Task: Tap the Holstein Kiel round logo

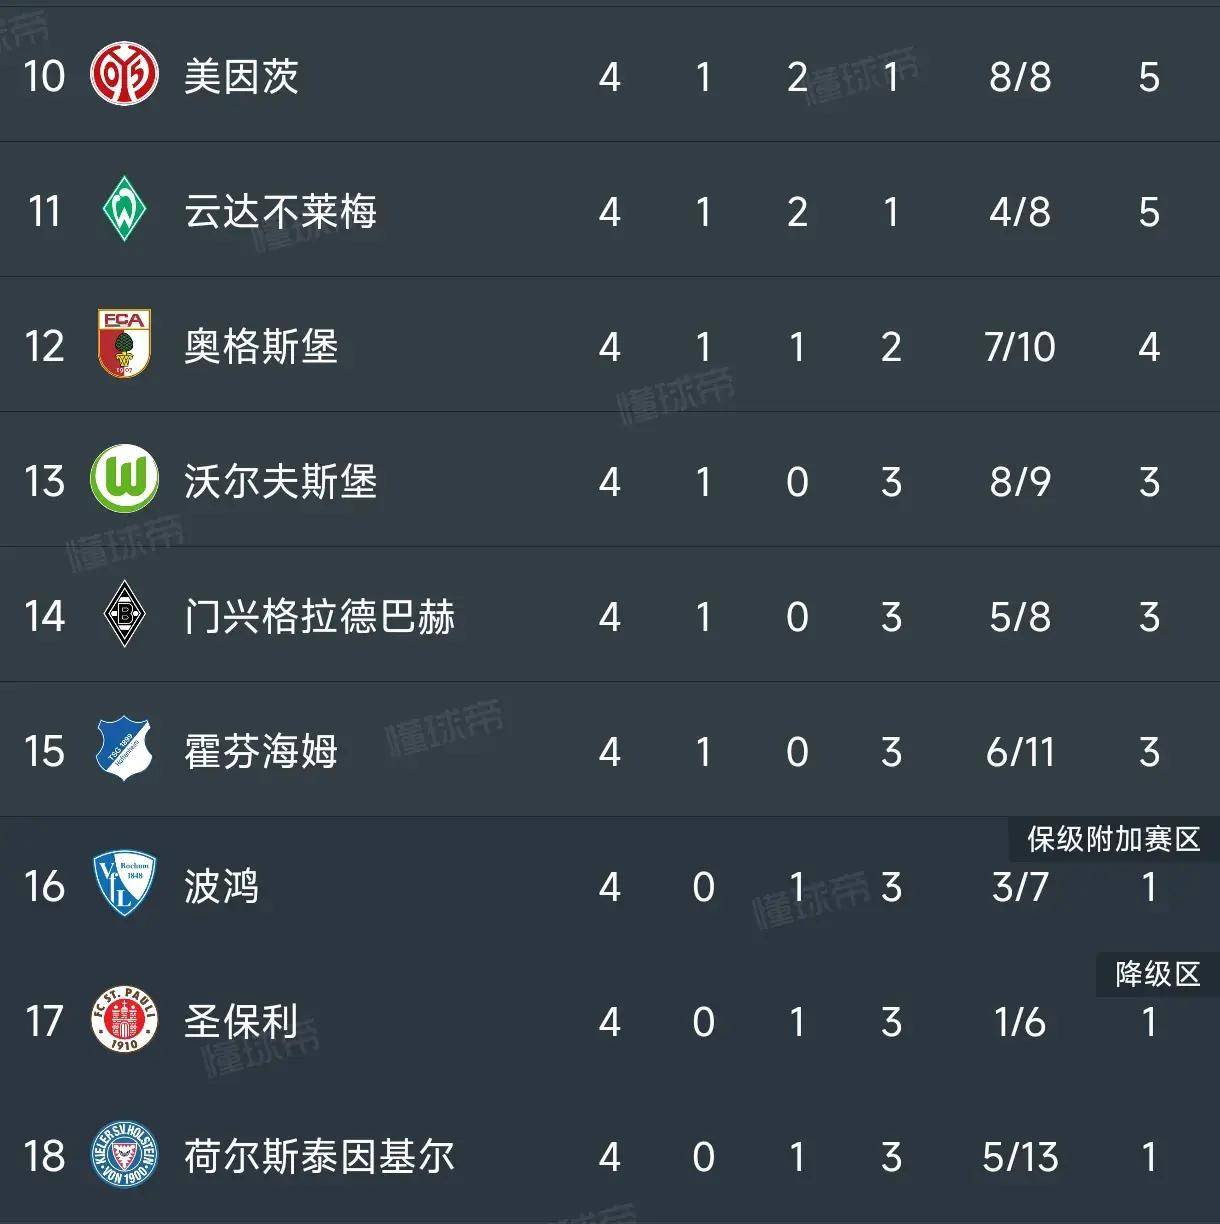Action: (125, 1155)
